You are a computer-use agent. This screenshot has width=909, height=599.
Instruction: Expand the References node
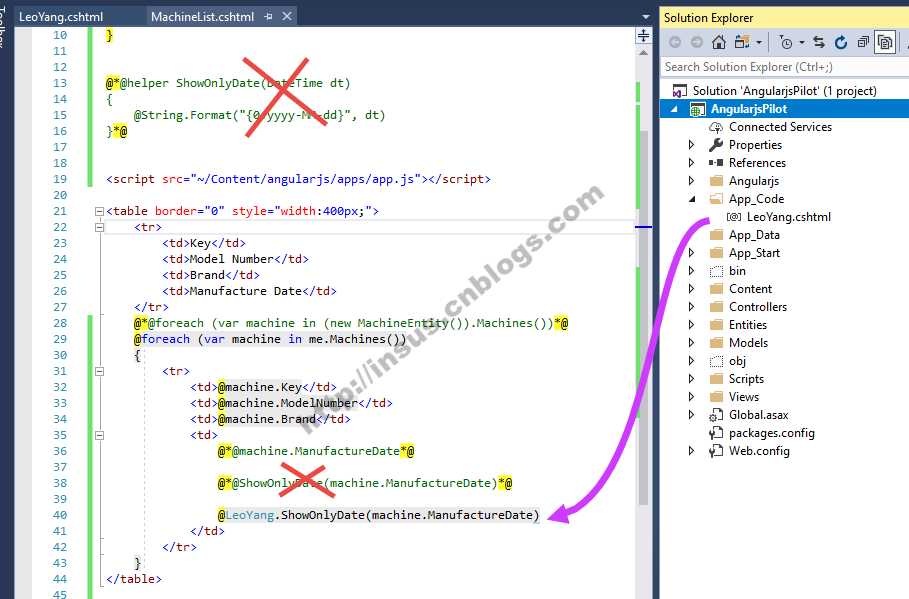(x=691, y=162)
